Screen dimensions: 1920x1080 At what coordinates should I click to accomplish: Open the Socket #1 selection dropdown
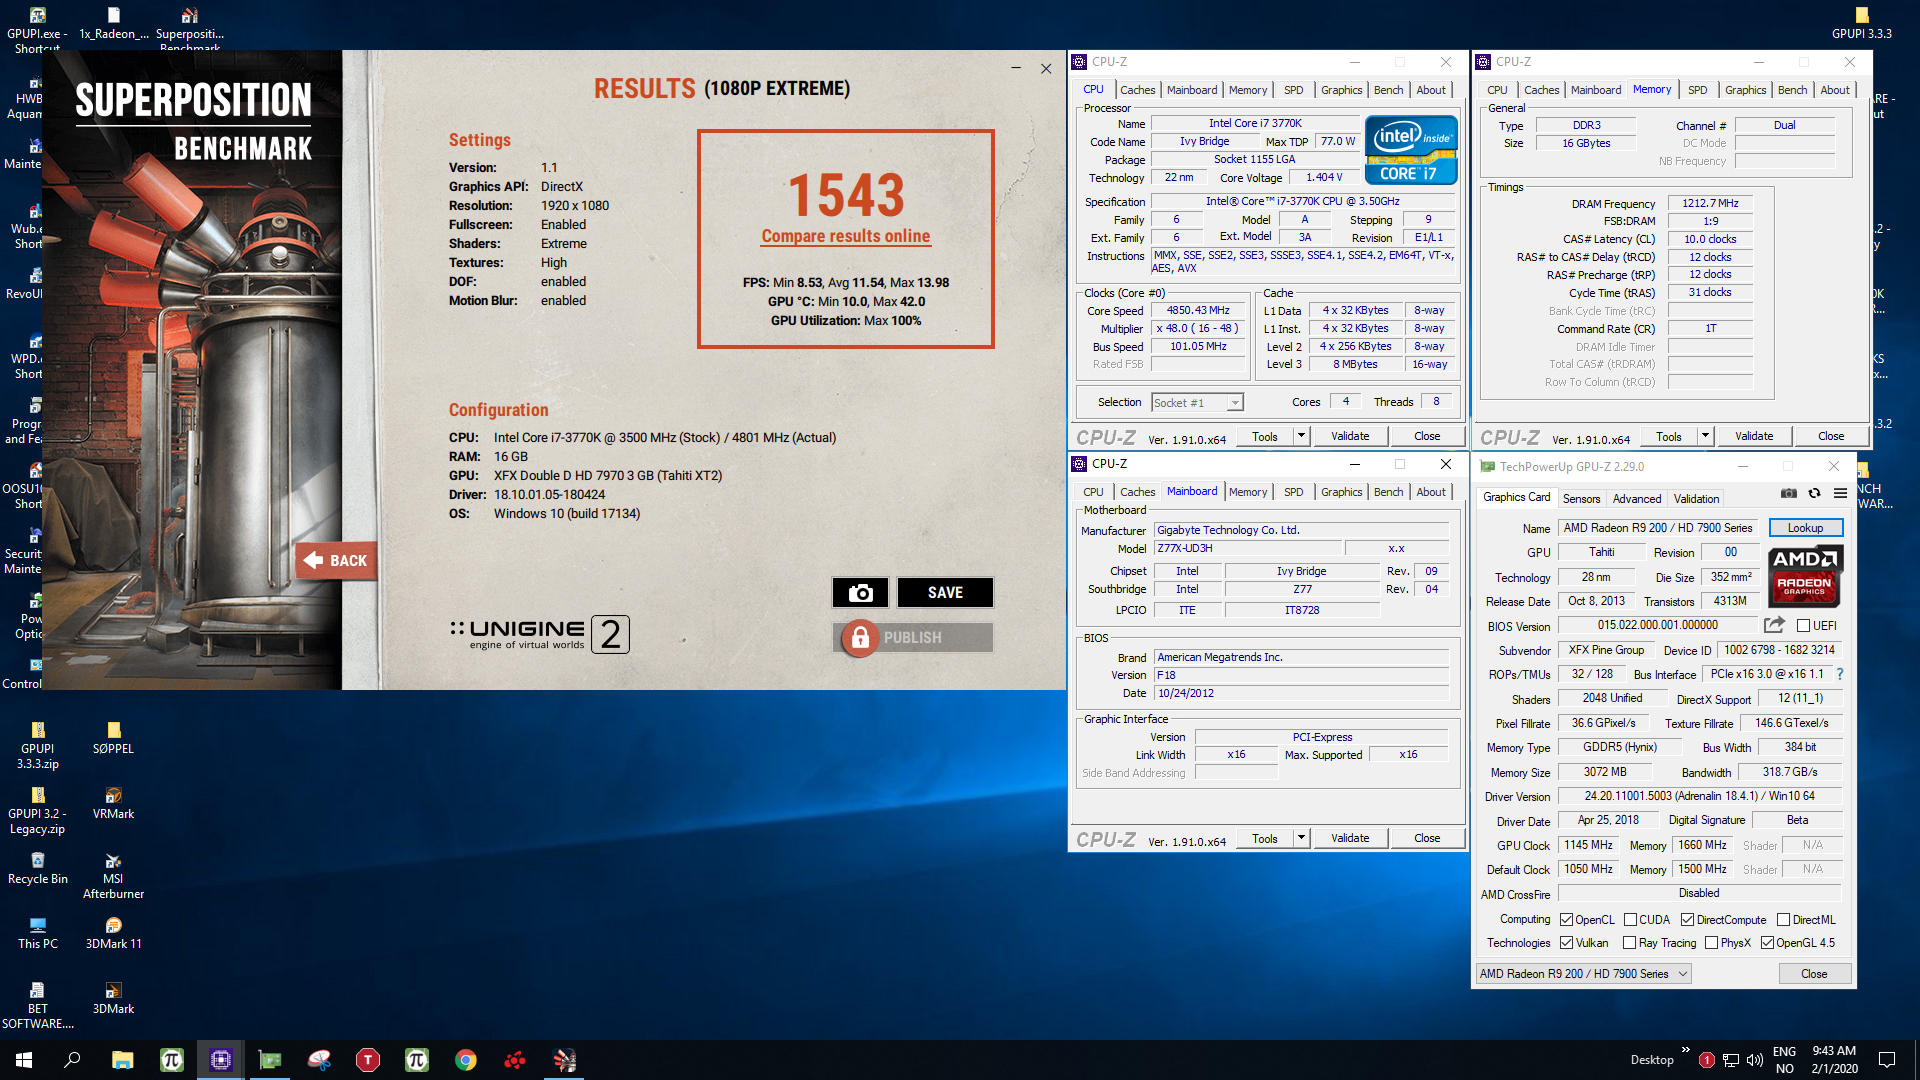[1196, 402]
